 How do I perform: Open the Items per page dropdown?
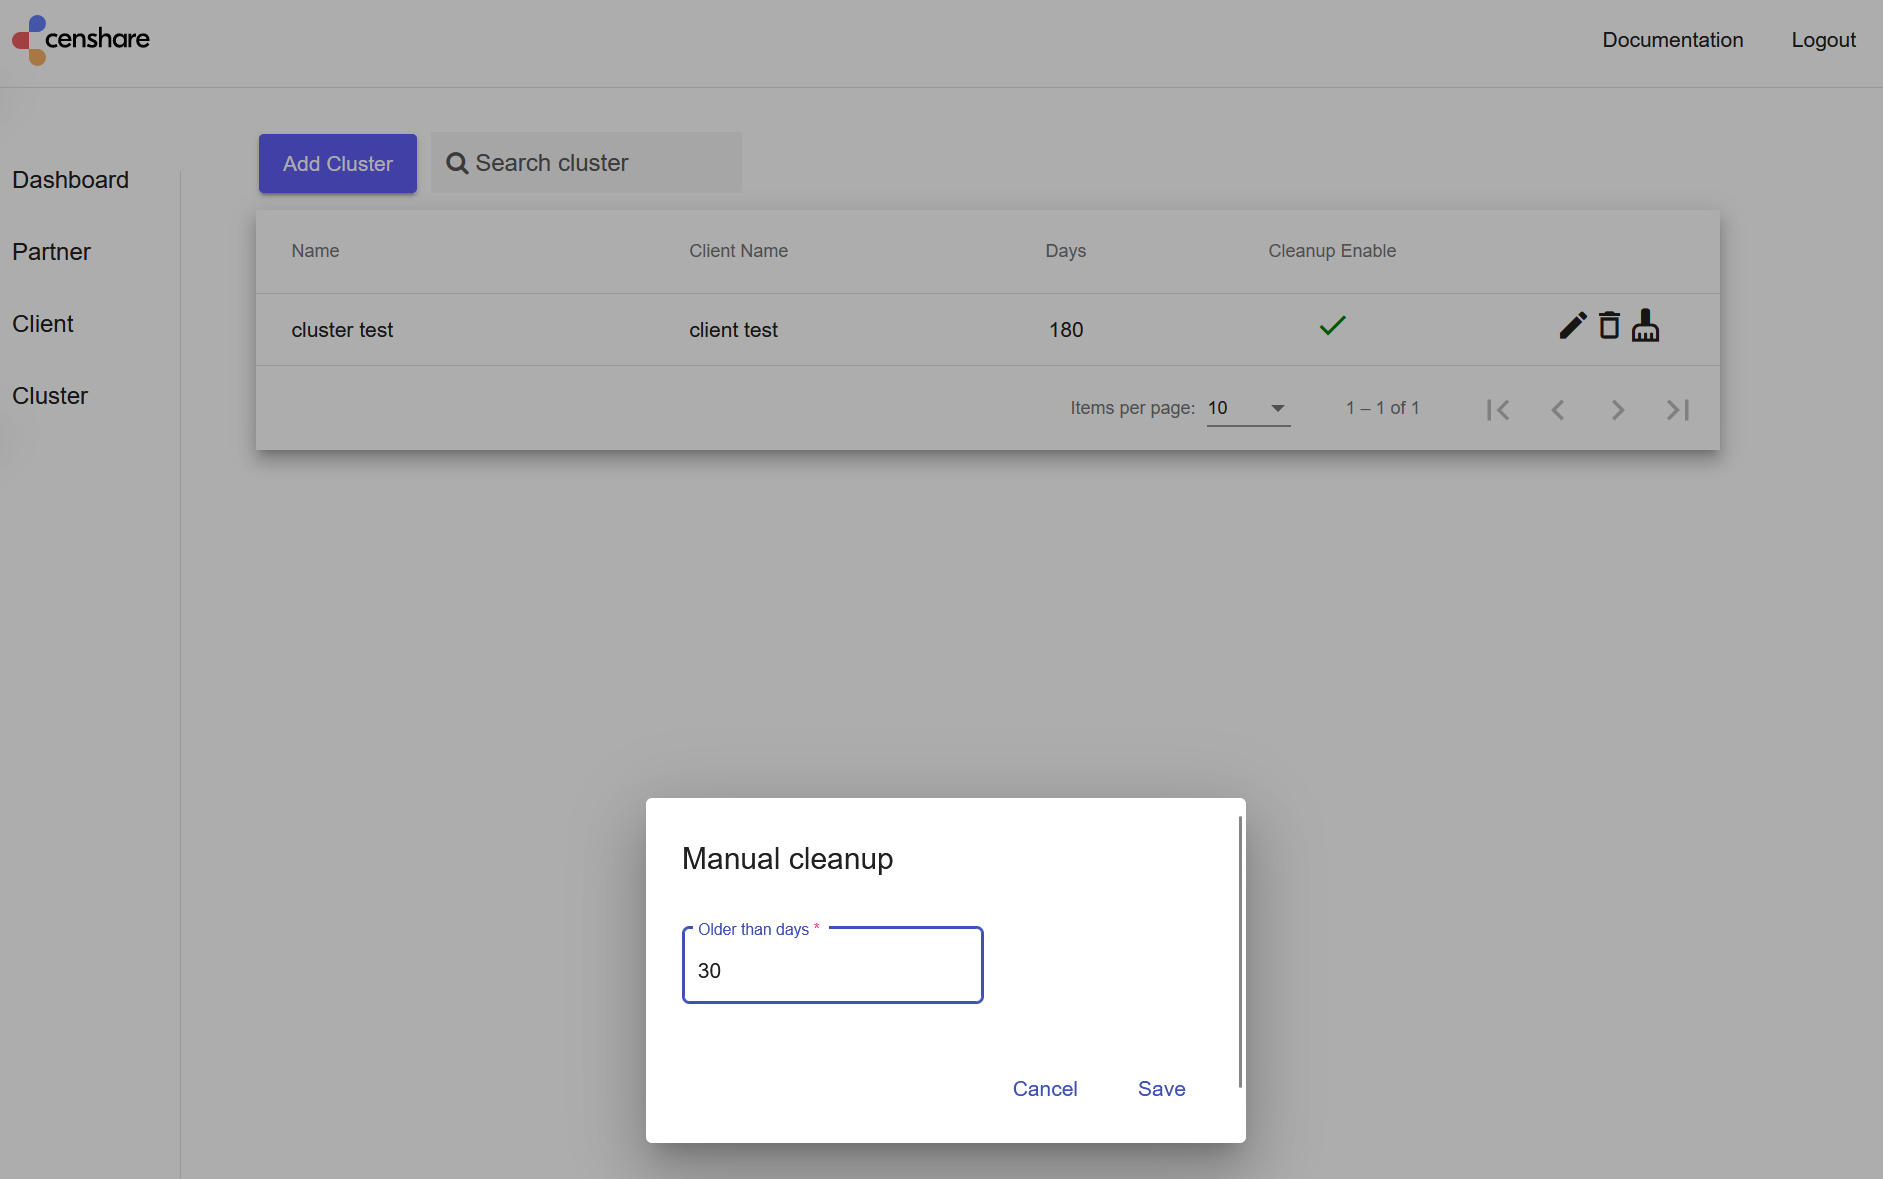point(1248,408)
